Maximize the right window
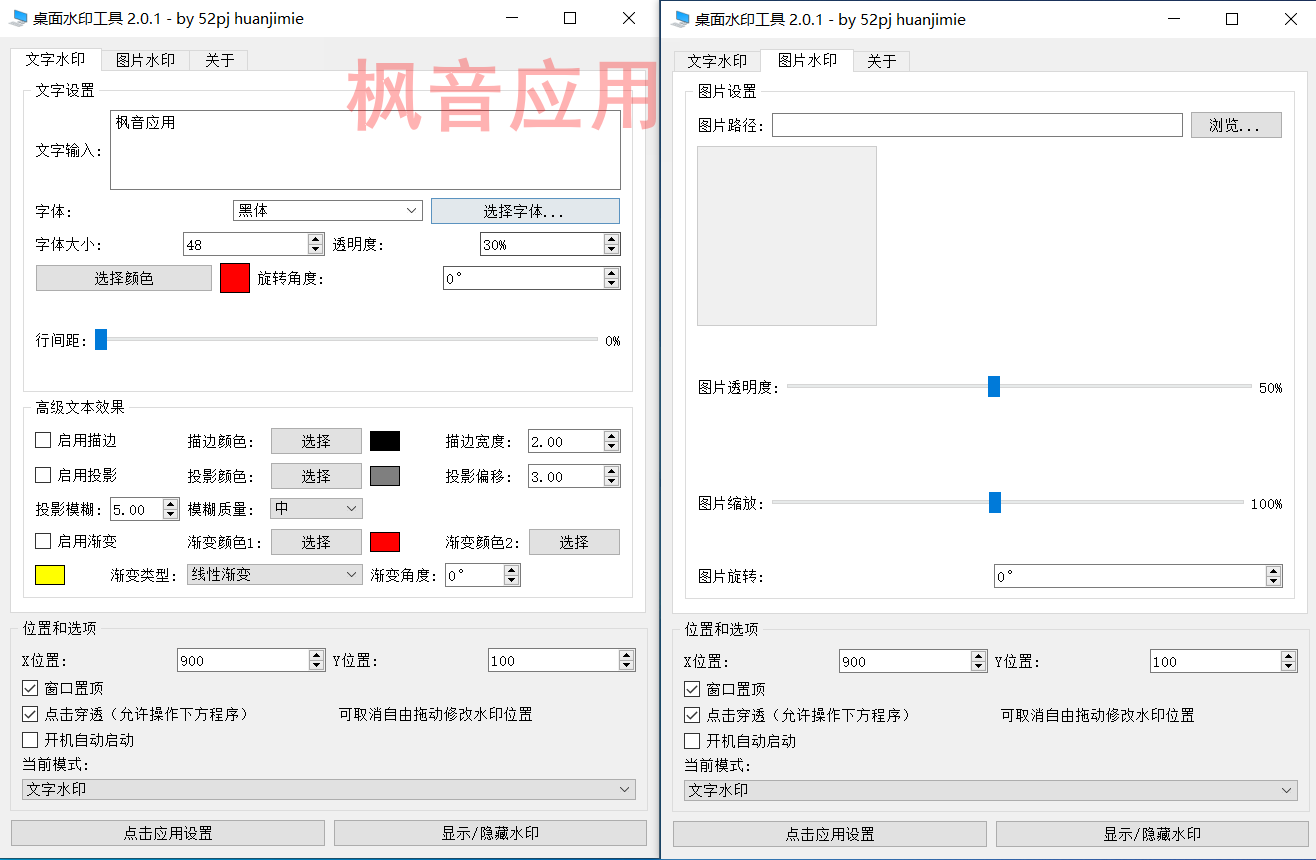Image resolution: width=1316 pixels, height=860 pixels. (x=1232, y=18)
